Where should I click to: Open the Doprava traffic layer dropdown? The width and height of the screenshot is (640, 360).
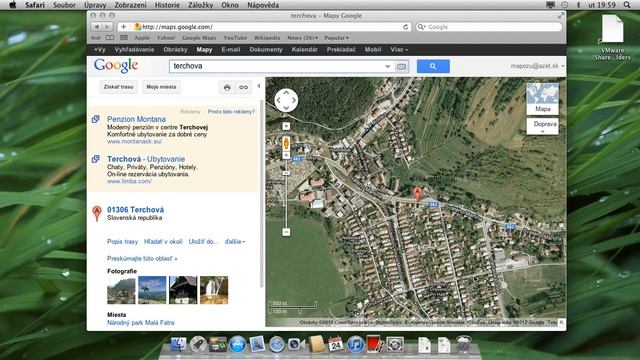click(x=542, y=126)
